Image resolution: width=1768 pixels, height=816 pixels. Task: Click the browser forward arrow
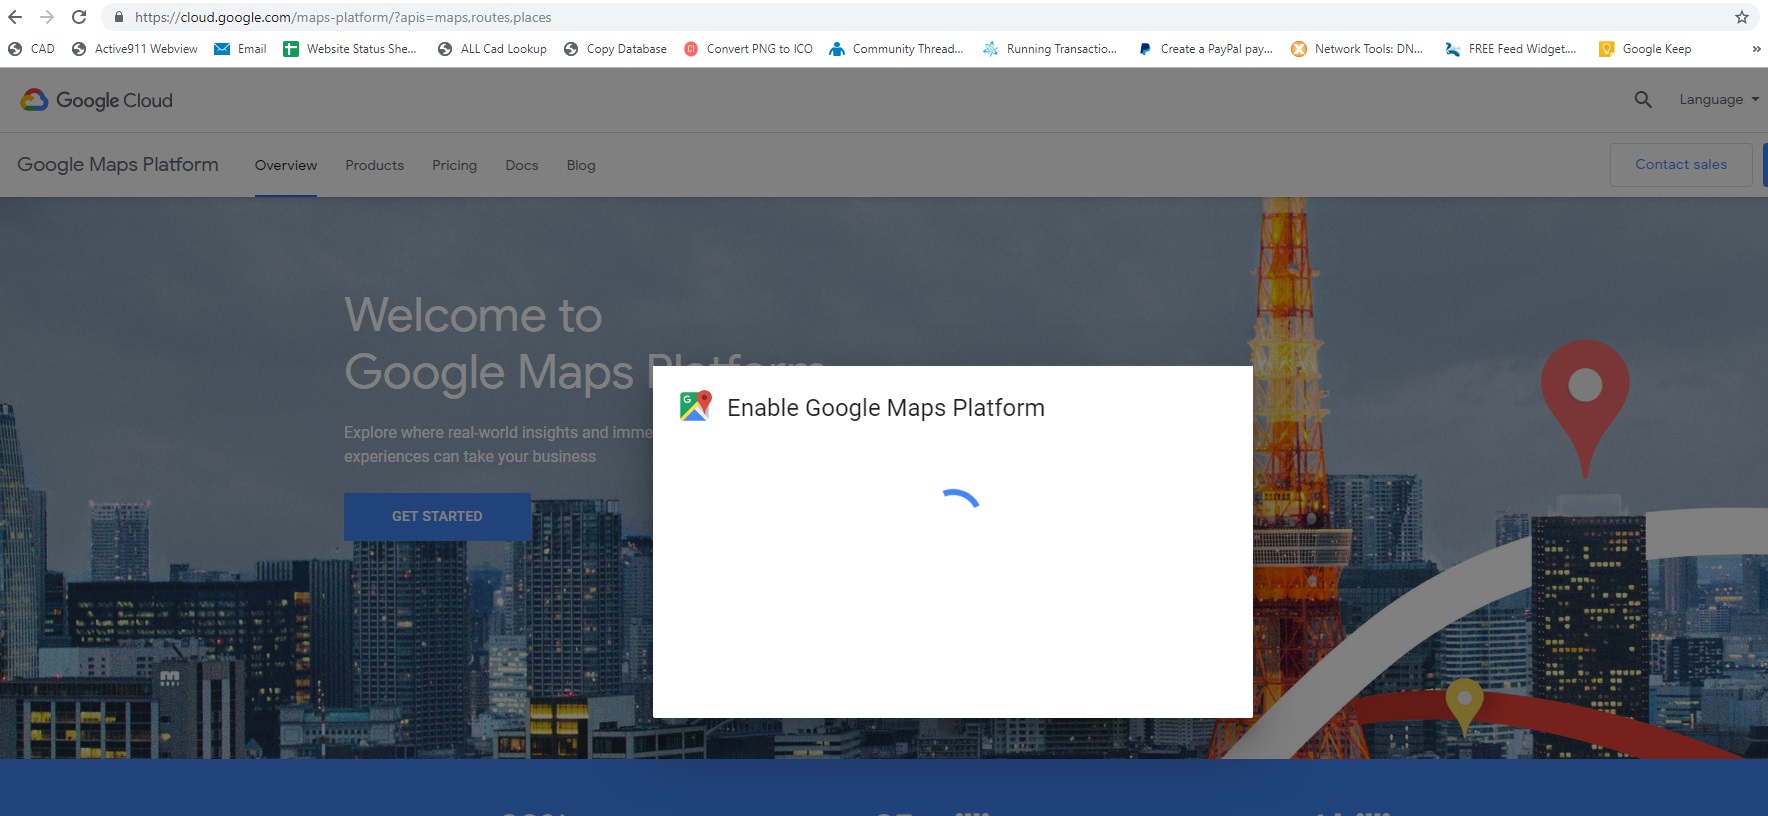tap(47, 17)
